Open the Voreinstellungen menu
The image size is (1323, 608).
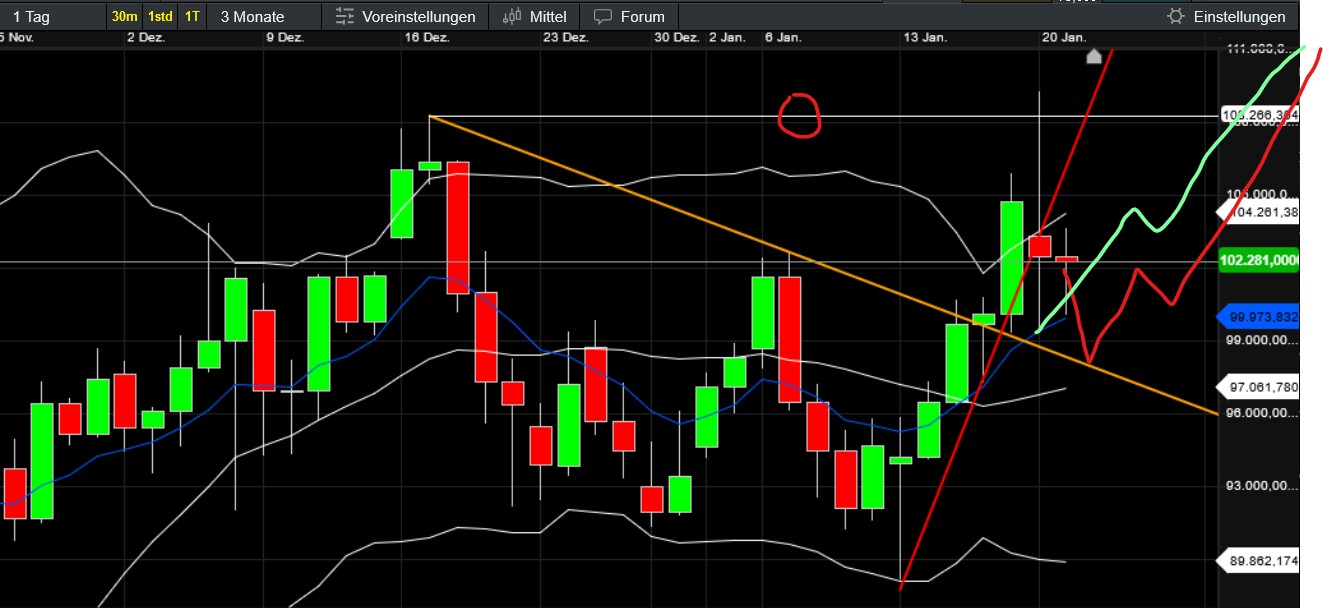click(405, 16)
